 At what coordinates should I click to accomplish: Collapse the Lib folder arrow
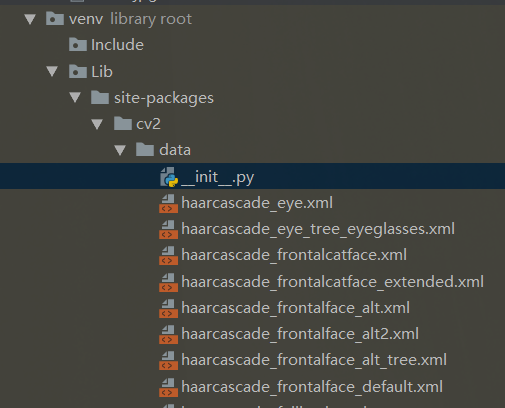(52, 72)
